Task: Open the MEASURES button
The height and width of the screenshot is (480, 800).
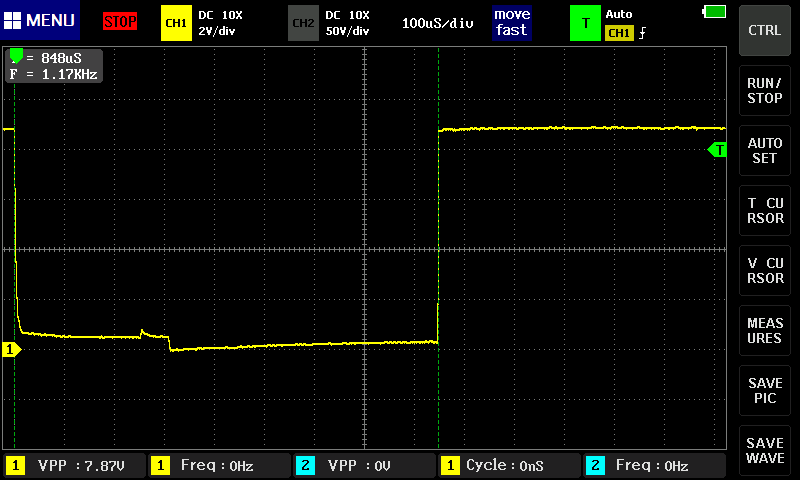Action: (764, 331)
